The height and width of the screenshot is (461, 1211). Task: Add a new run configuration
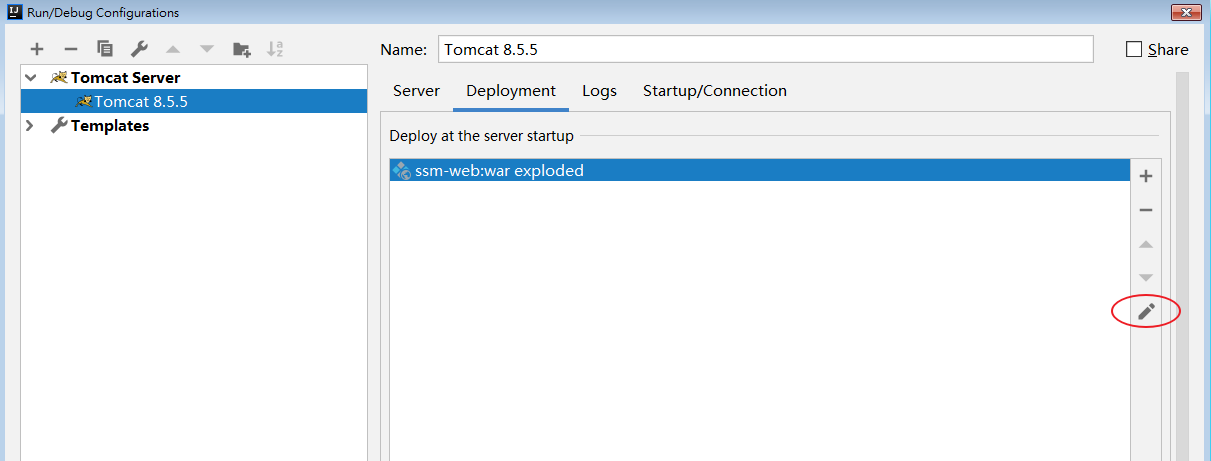tap(37, 49)
